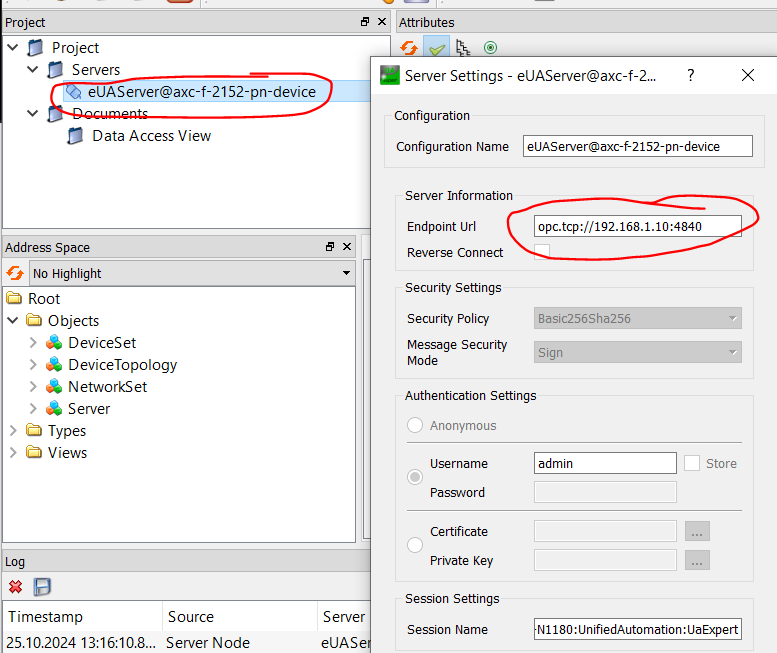Close the Address Space panel
The height and width of the screenshot is (653, 777).
pos(347,247)
